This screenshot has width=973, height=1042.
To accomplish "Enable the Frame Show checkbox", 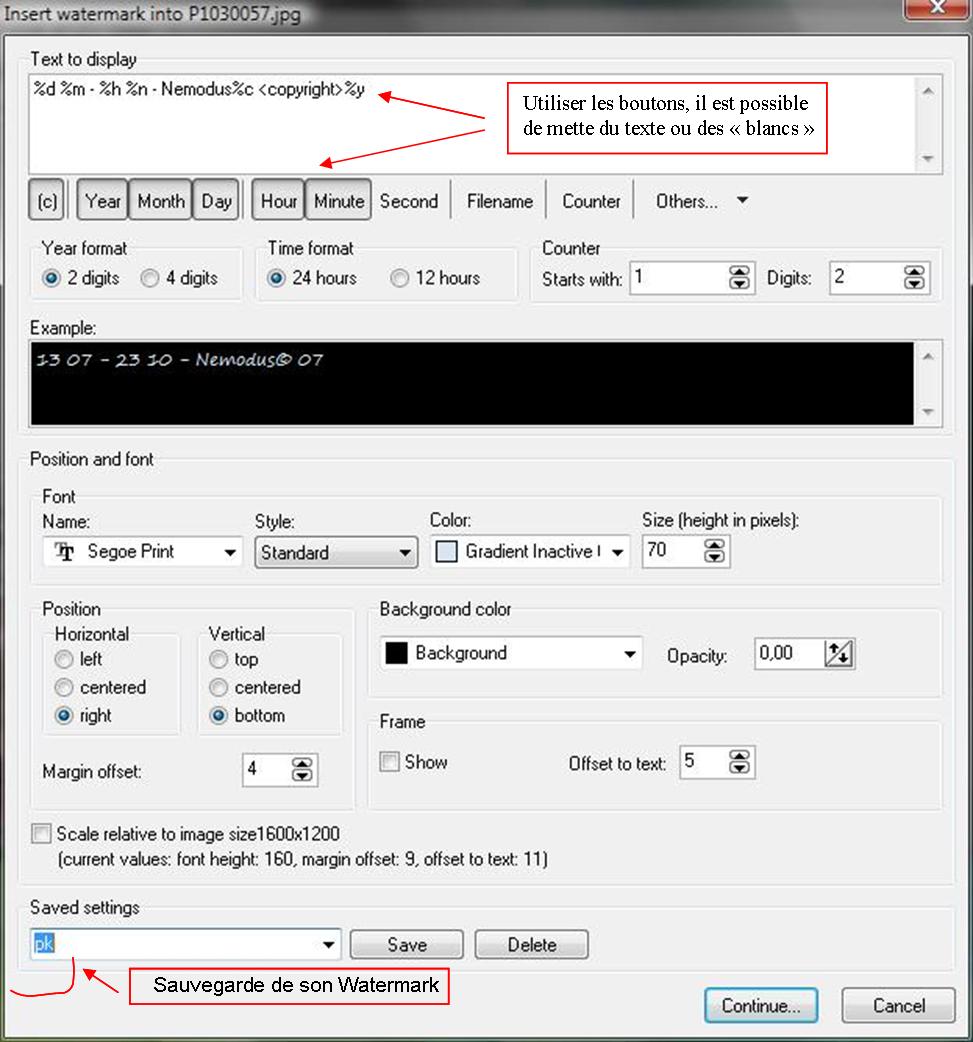I will coord(390,762).
